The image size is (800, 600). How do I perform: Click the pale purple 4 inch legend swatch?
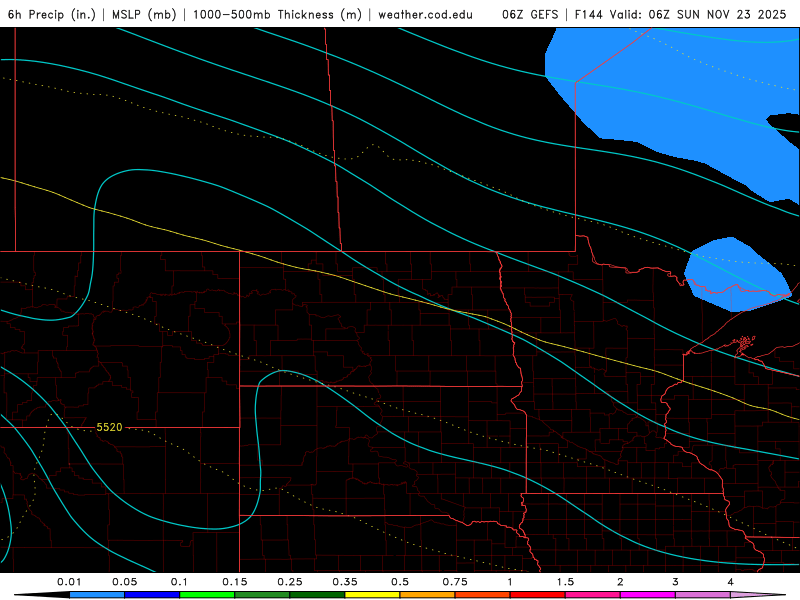point(755,595)
